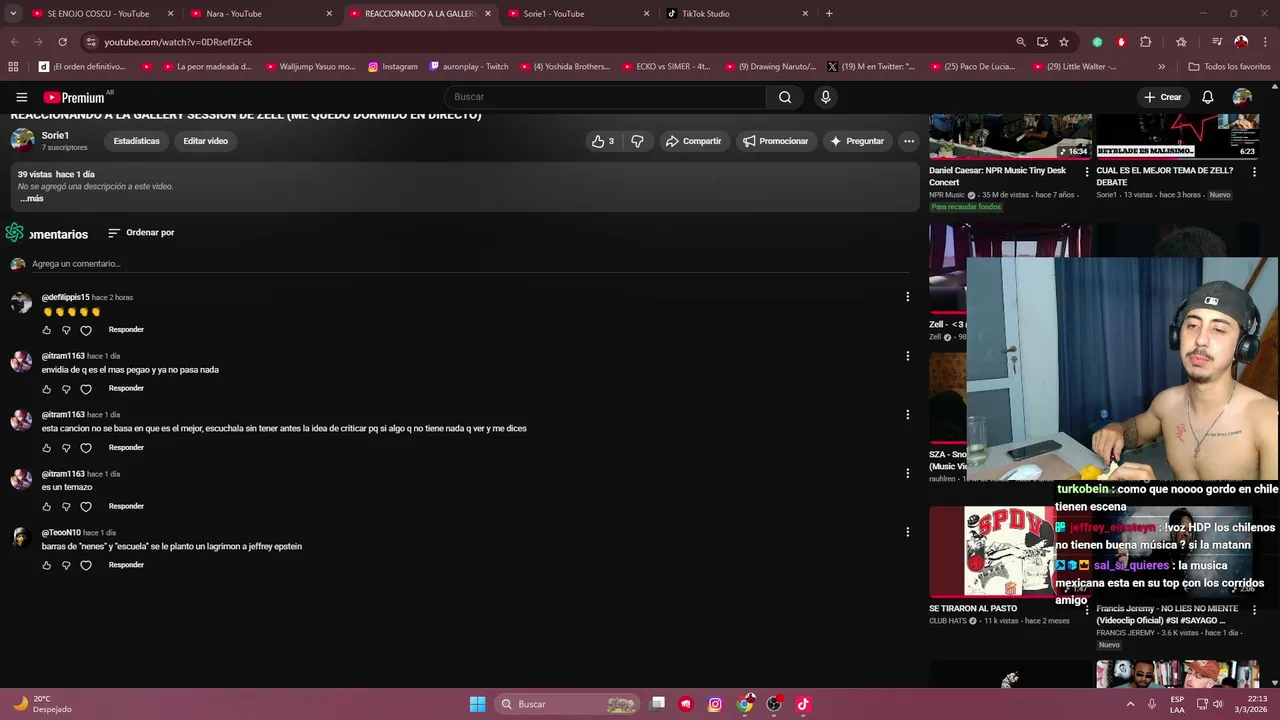
Task: Open the 'auronplay - Twitch' bookmark
Action: [469, 67]
